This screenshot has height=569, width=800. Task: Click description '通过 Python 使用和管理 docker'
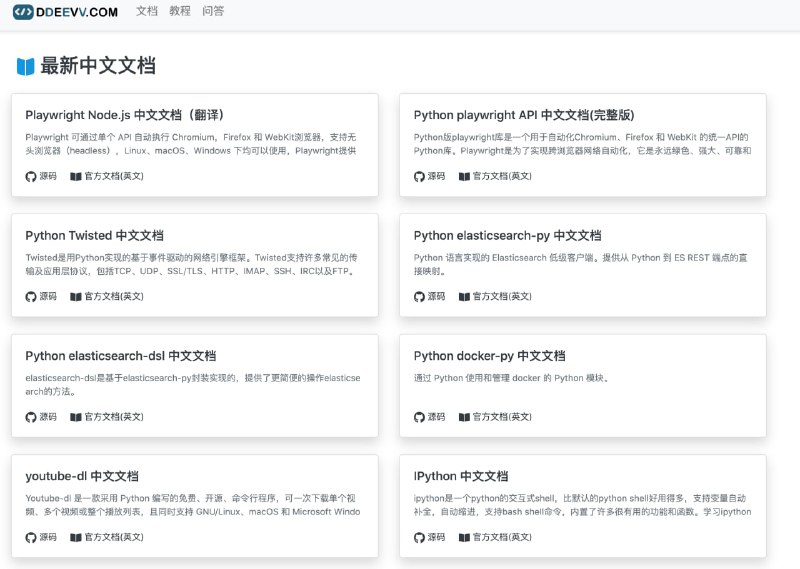pyautogui.click(x=512, y=378)
